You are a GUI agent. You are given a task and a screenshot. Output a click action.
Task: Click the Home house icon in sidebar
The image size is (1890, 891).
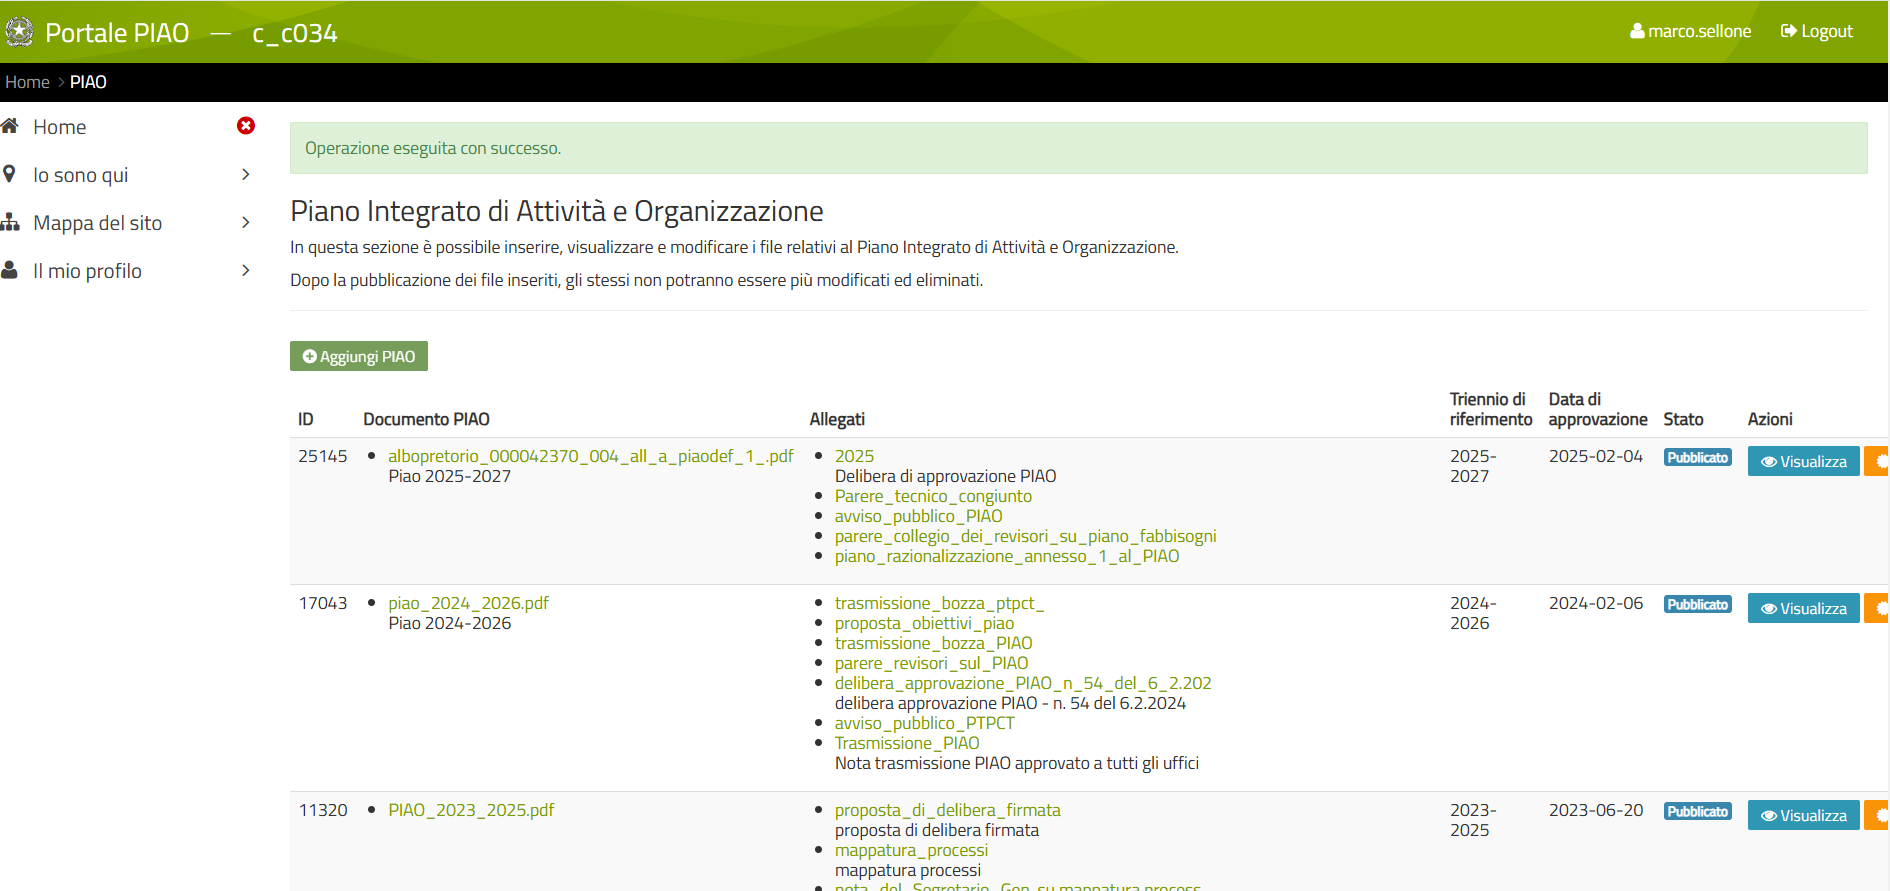point(11,126)
